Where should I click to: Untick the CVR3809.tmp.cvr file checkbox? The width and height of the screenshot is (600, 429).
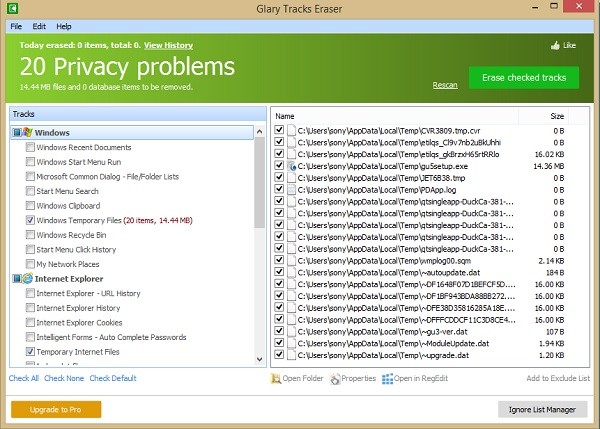[279, 130]
